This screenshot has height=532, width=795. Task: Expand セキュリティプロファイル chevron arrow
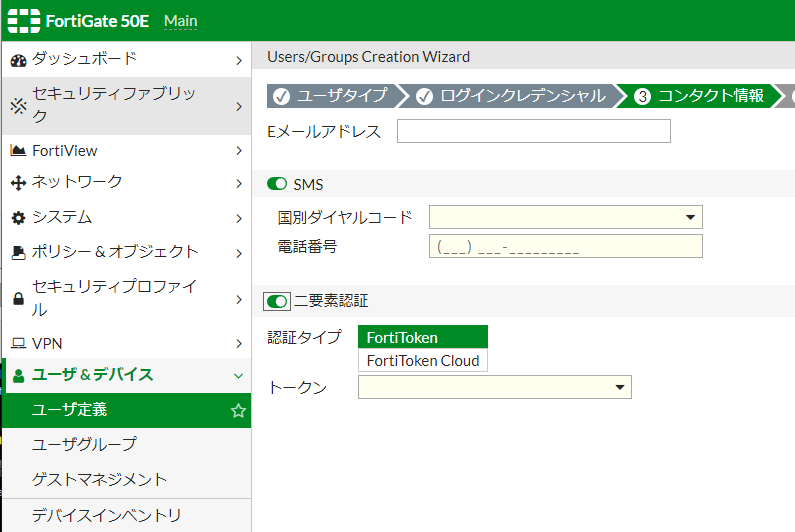[239, 299]
